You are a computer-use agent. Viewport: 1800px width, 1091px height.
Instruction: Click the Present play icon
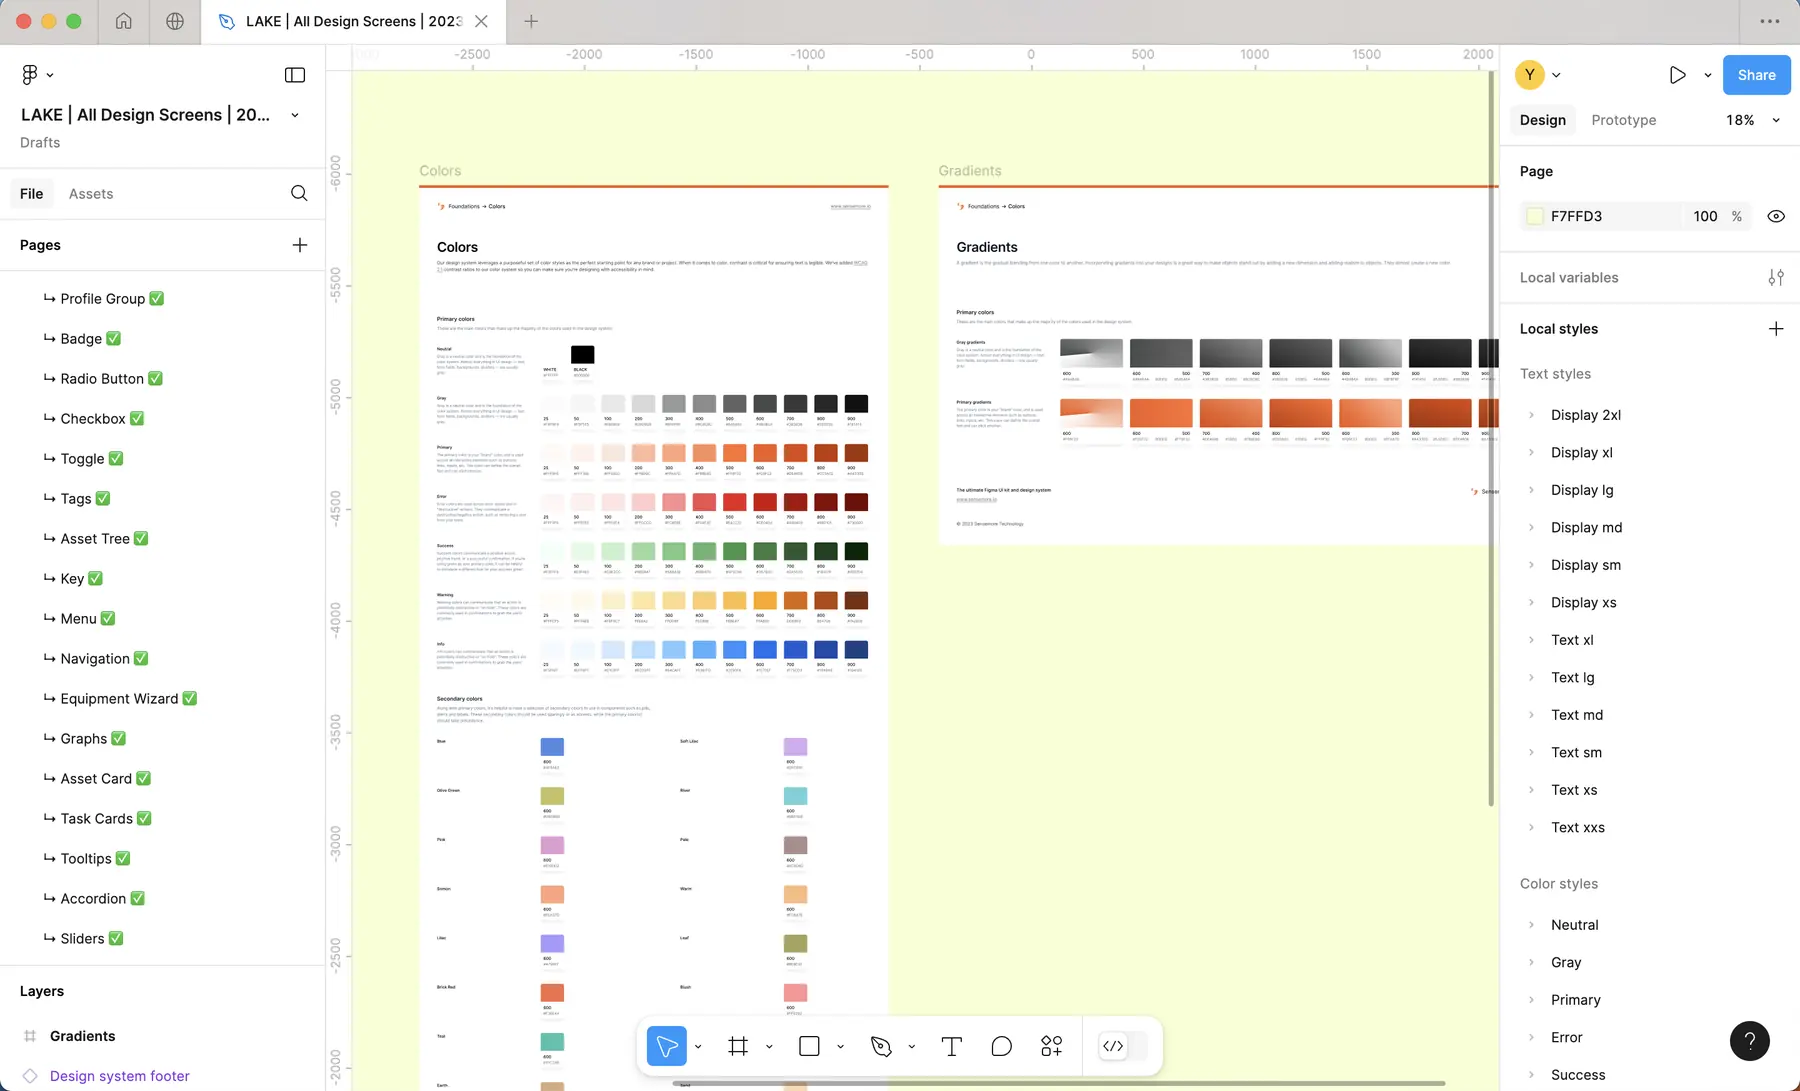[1678, 75]
